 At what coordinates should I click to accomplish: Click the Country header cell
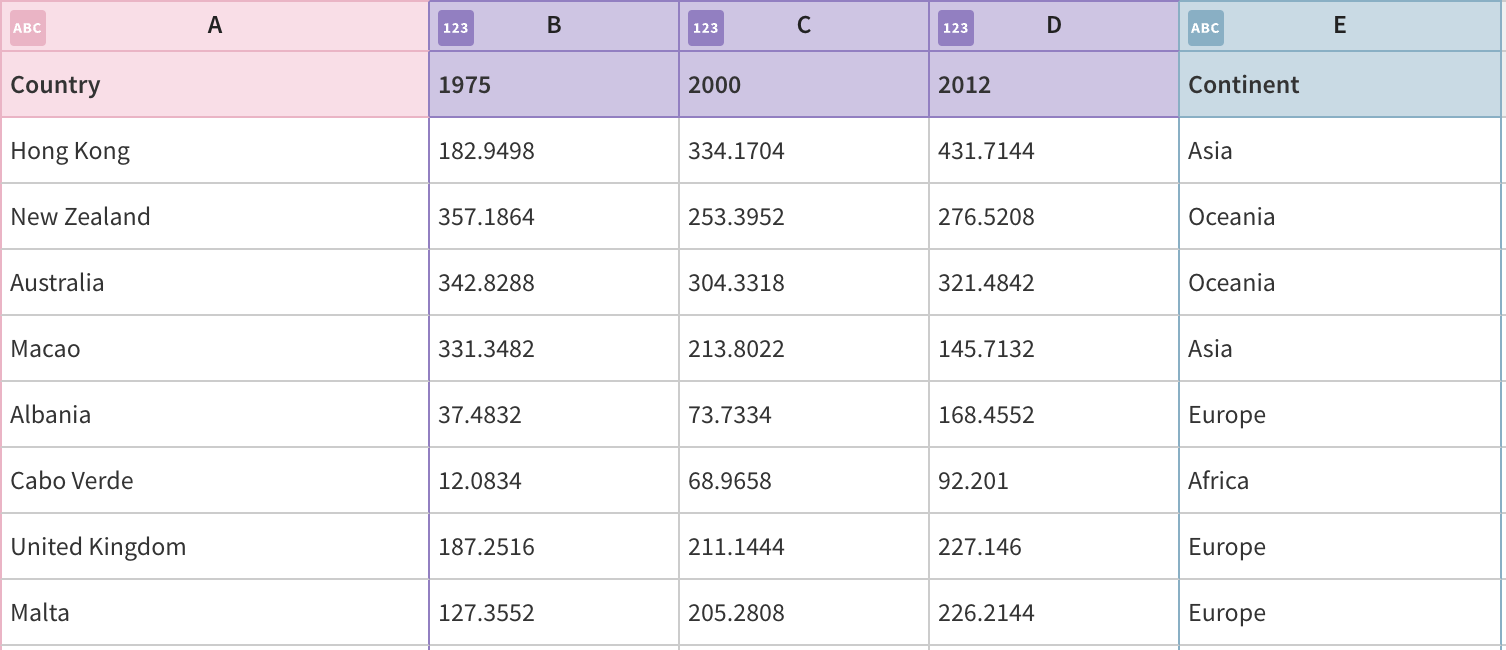click(x=215, y=85)
